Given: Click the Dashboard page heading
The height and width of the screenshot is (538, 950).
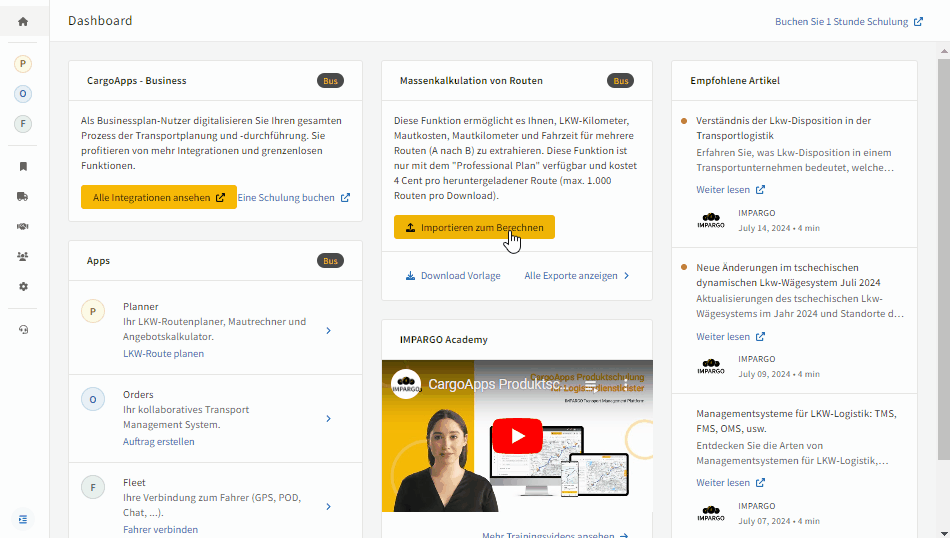Looking at the screenshot, I should [100, 21].
